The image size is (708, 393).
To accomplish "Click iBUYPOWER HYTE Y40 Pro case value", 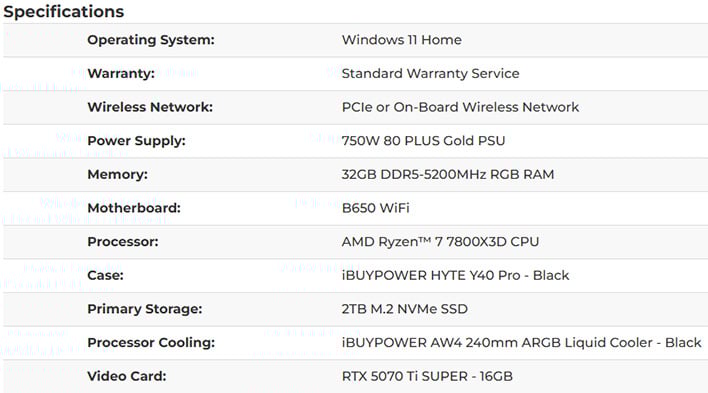I will click(x=455, y=275).
